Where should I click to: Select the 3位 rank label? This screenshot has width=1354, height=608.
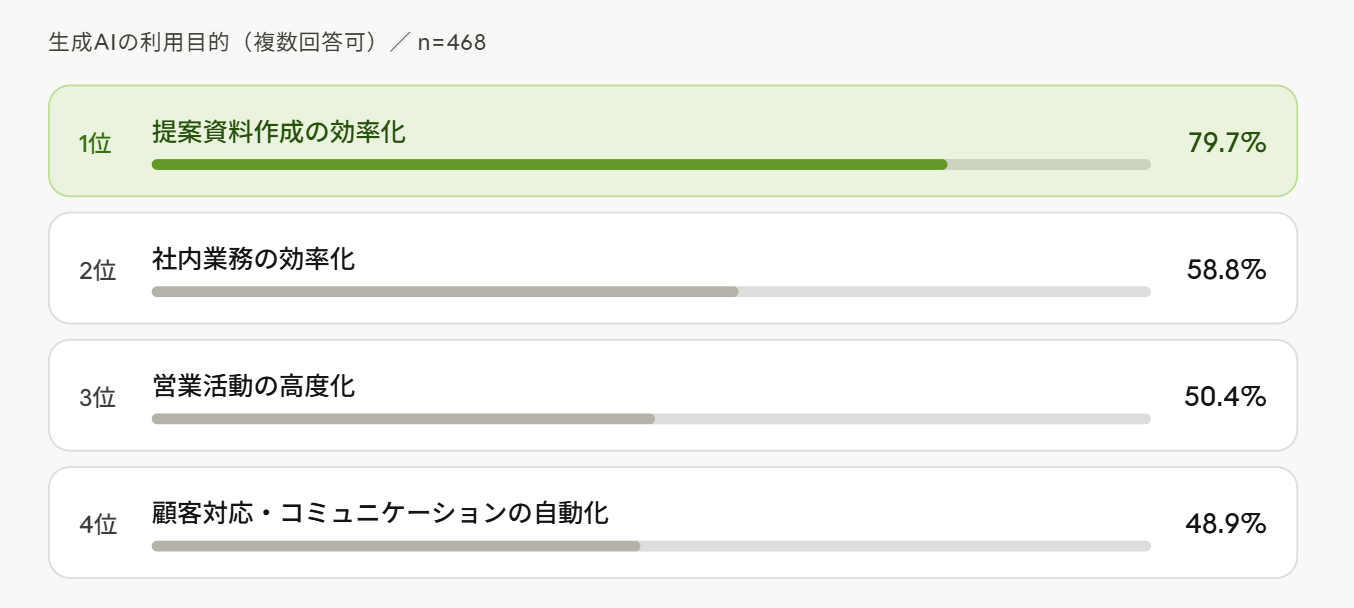tap(98, 397)
